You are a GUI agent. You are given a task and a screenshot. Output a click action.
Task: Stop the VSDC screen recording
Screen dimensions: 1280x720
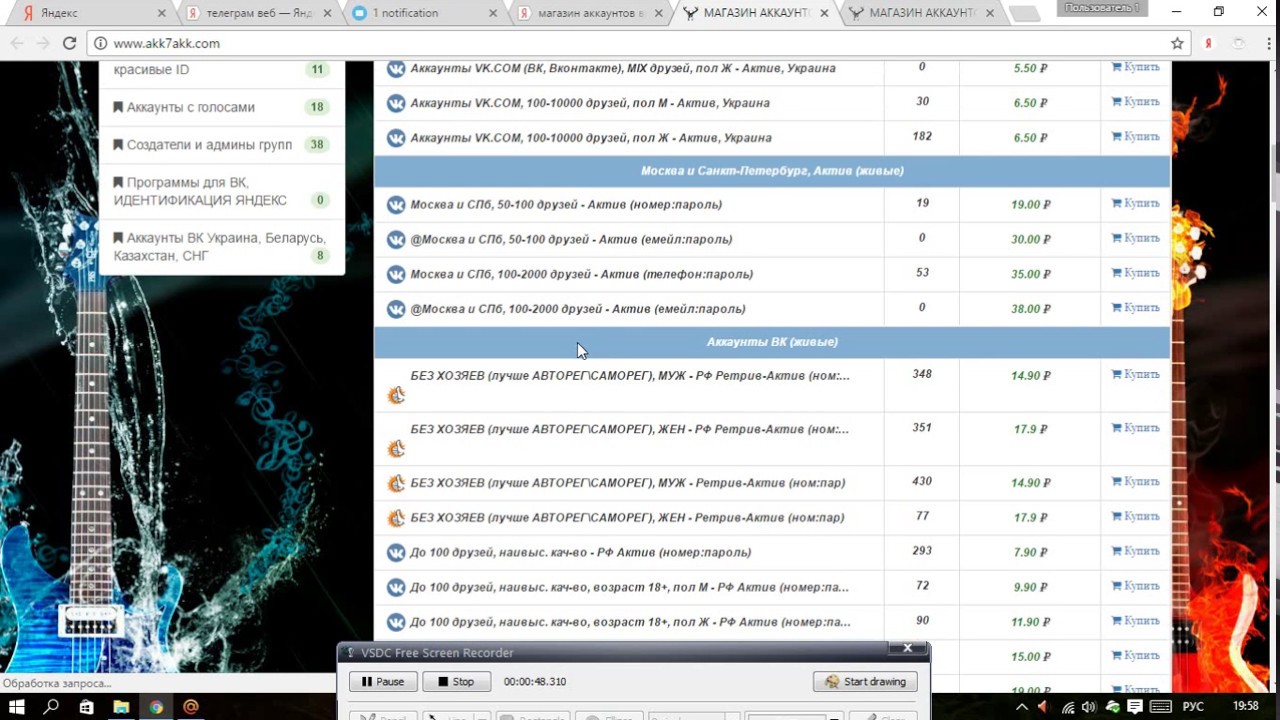point(456,682)
